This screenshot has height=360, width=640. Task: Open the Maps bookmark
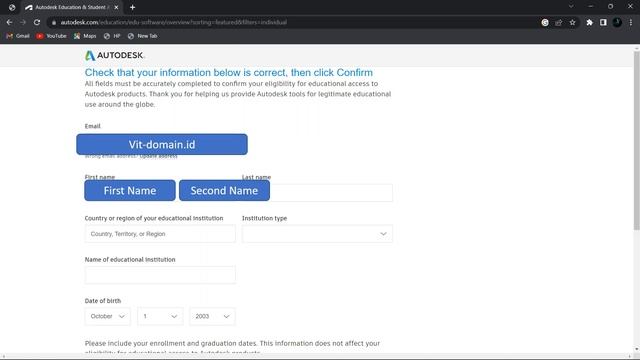point(85,36)
